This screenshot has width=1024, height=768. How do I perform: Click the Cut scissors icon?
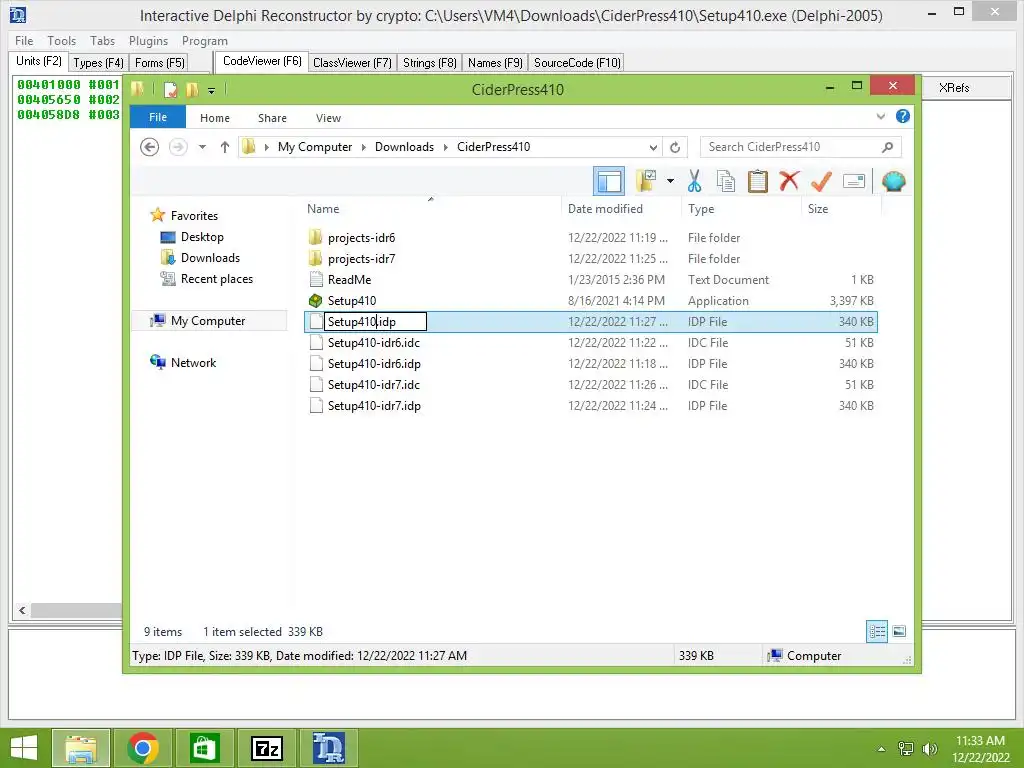coord(694,181)
